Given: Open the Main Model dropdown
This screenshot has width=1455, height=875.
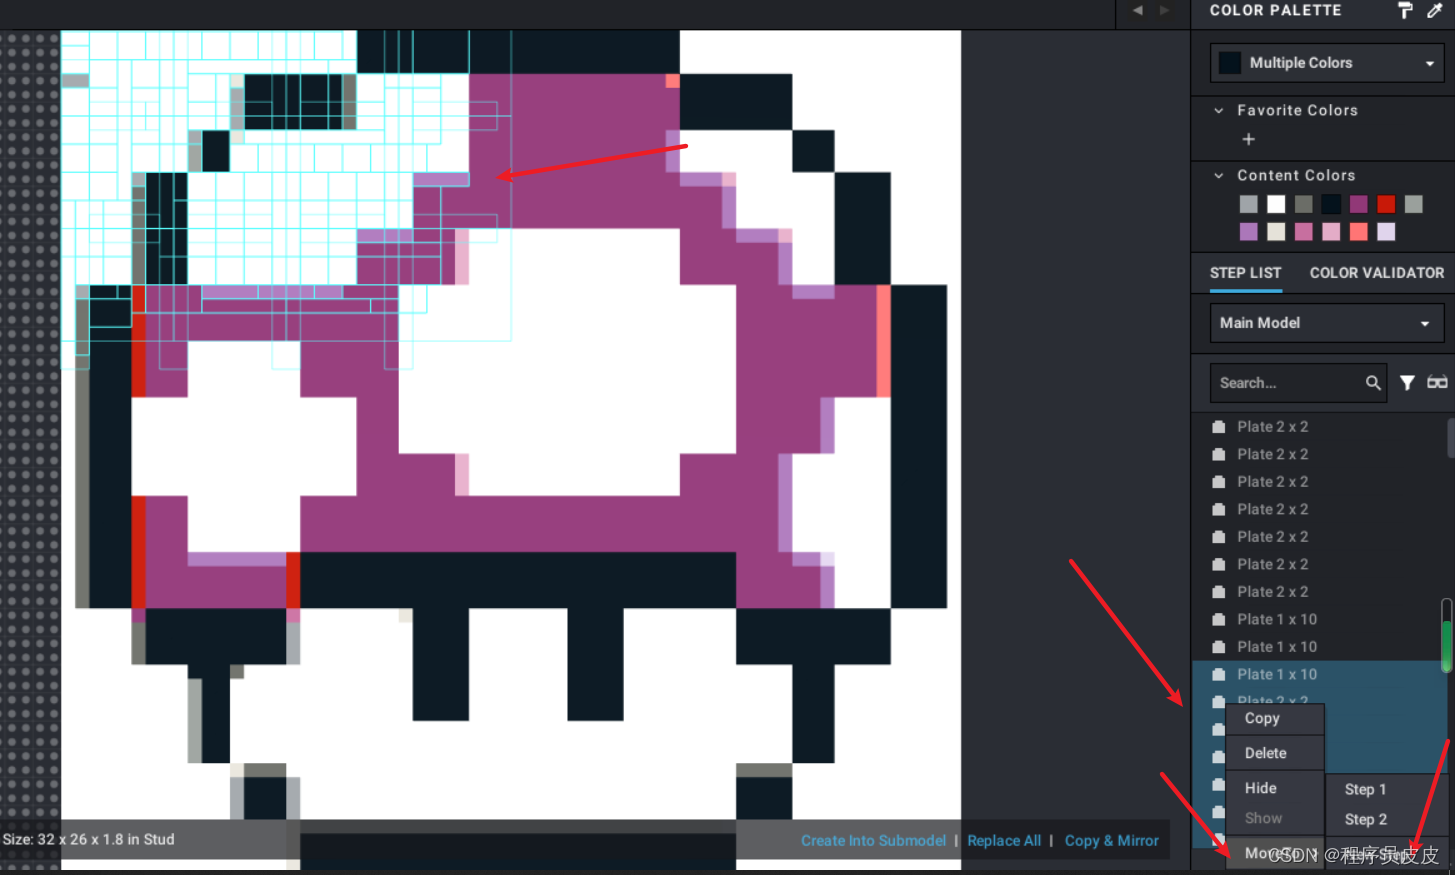Looking at the screenshot, I should tap(1328, 323).
